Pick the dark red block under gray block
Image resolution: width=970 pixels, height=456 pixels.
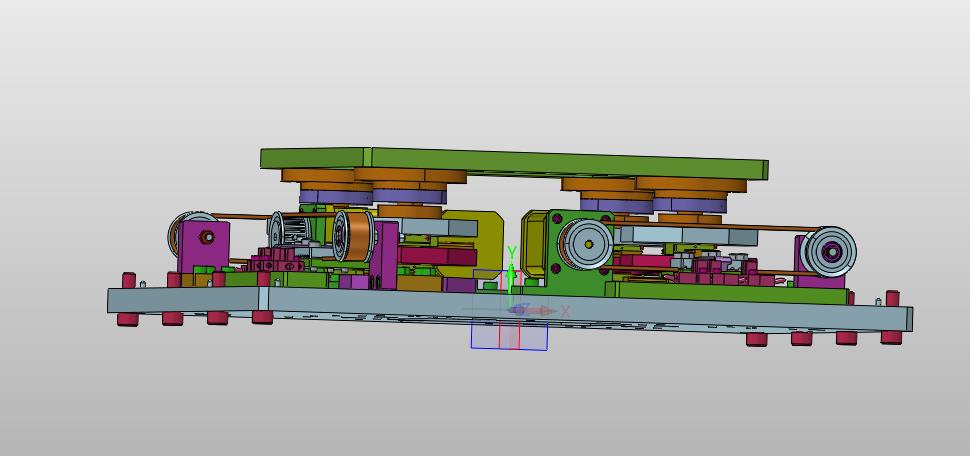click(x=438, y=256)
